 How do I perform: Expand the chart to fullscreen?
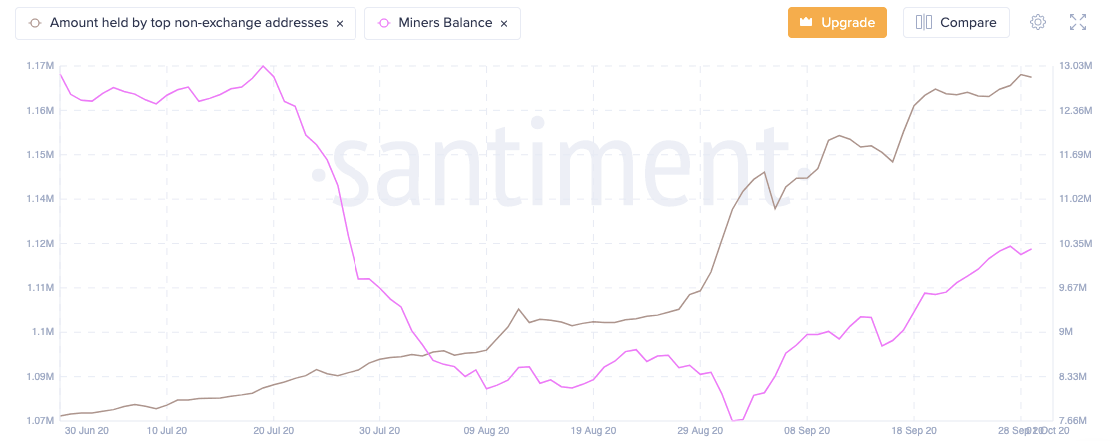[x=1078, y=22]
